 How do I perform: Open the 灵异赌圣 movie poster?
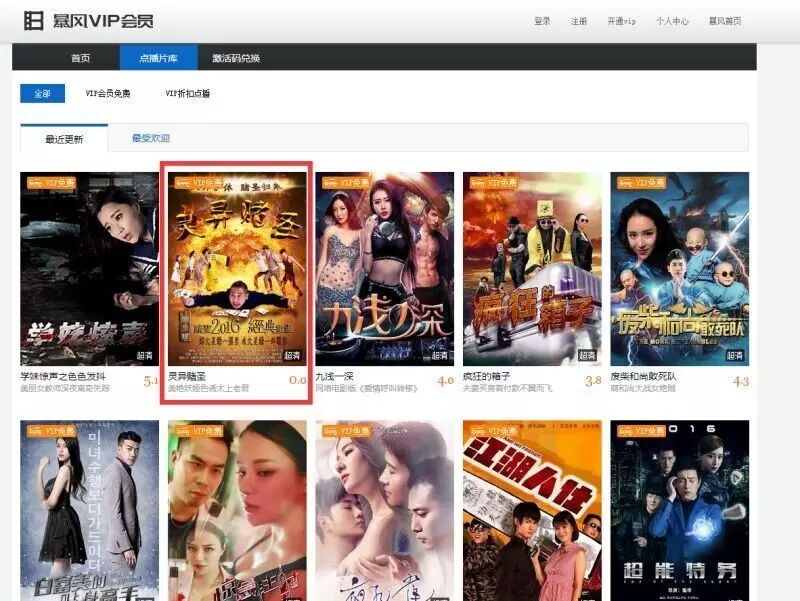[237, 269]
